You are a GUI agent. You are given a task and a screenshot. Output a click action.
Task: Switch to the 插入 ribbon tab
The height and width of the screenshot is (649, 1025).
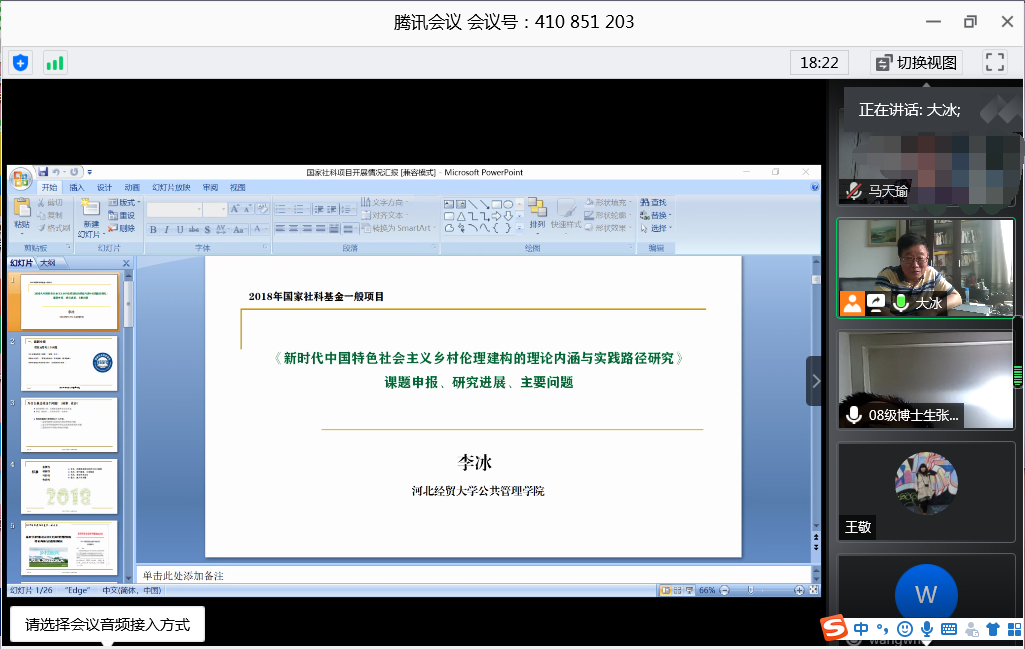point(77,187)
